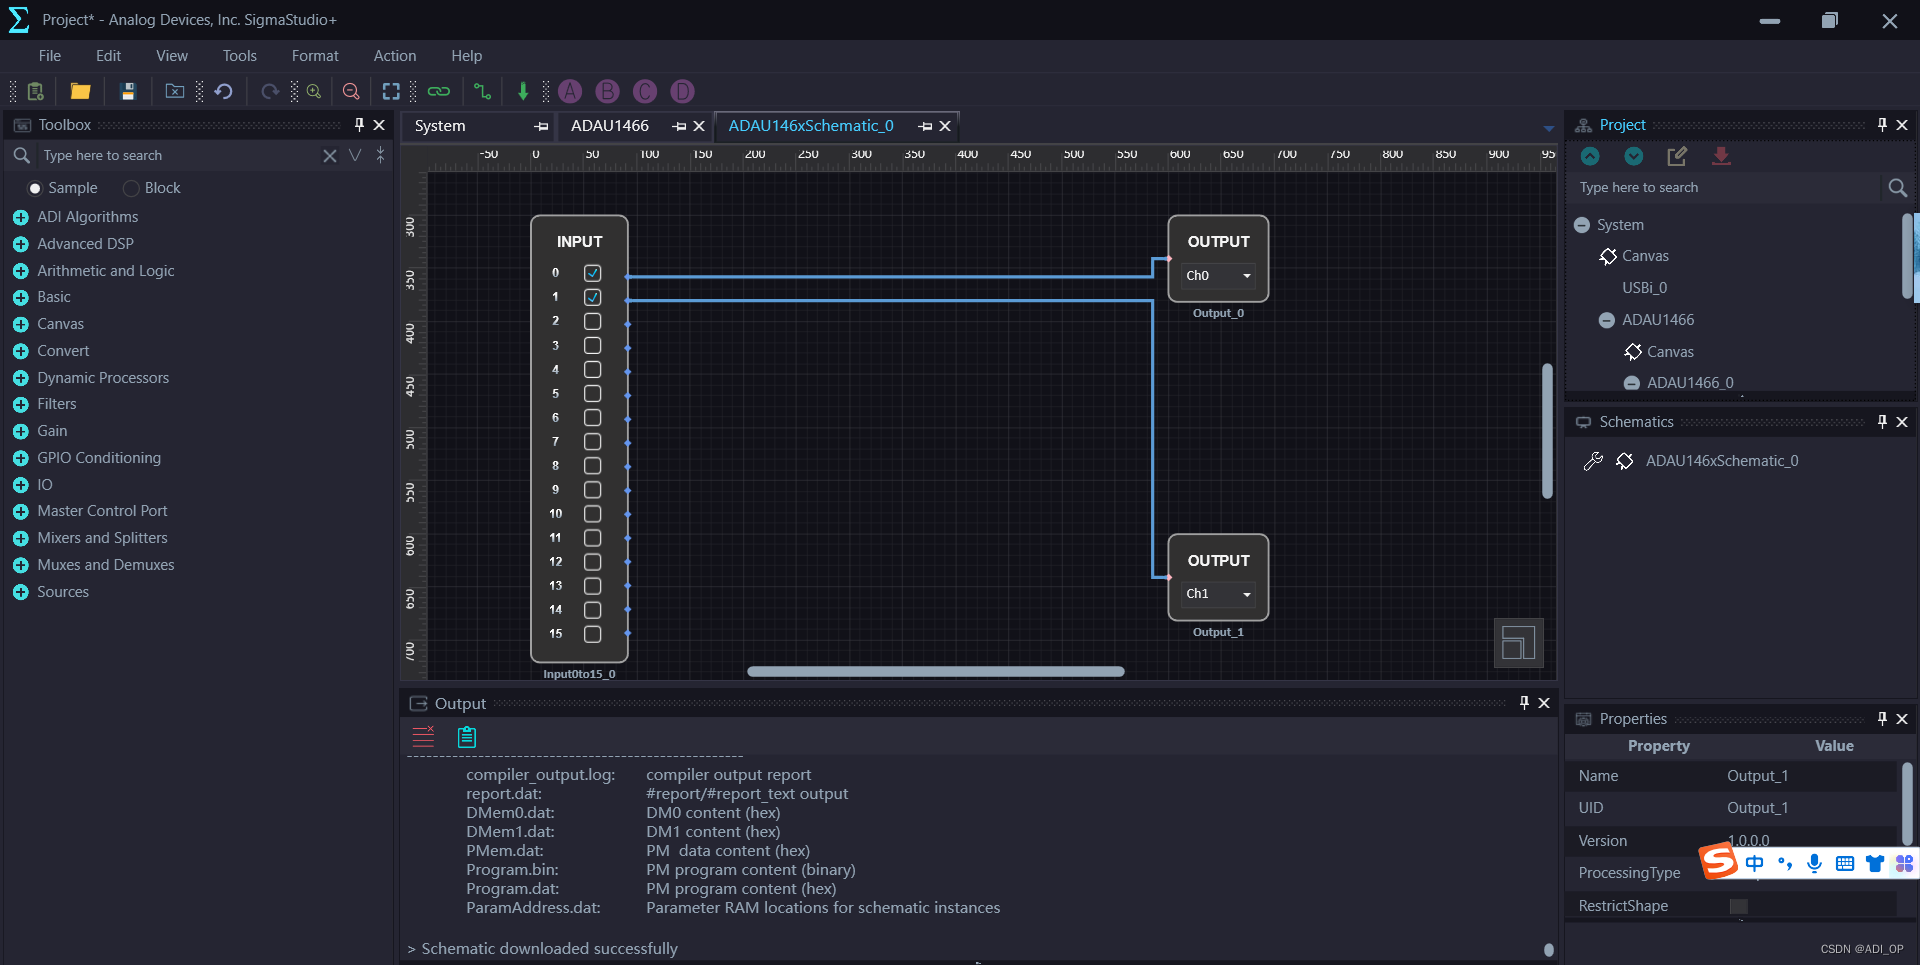Screen dimensions: 1920x965
Task: Select the purple D toolbar button
Action: click(x=682, y=91)
